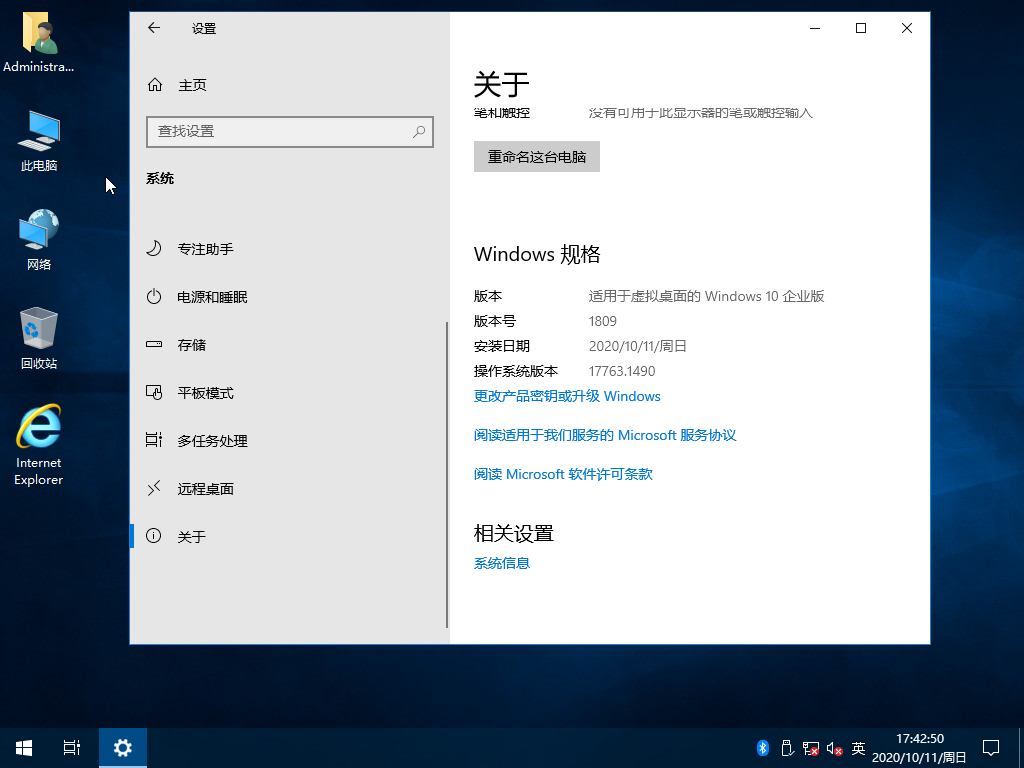The height and width of the screenshot is (768, 1024).
Task: Open 多任务处理 settings page
Action: click(x=289, y=440)
